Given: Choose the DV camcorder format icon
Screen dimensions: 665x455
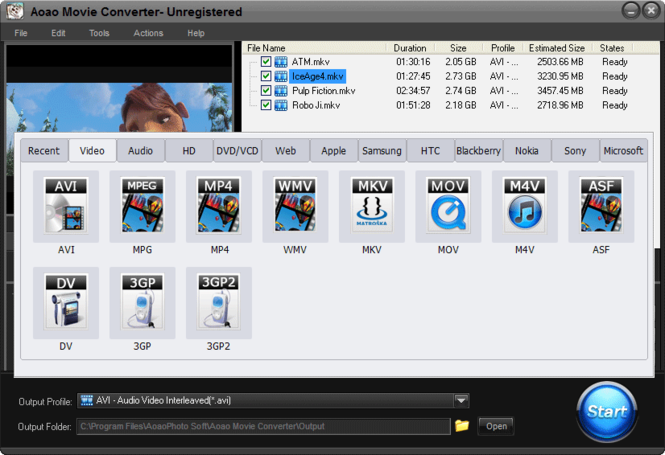Looking at the screenshot, I should [66, 303].
